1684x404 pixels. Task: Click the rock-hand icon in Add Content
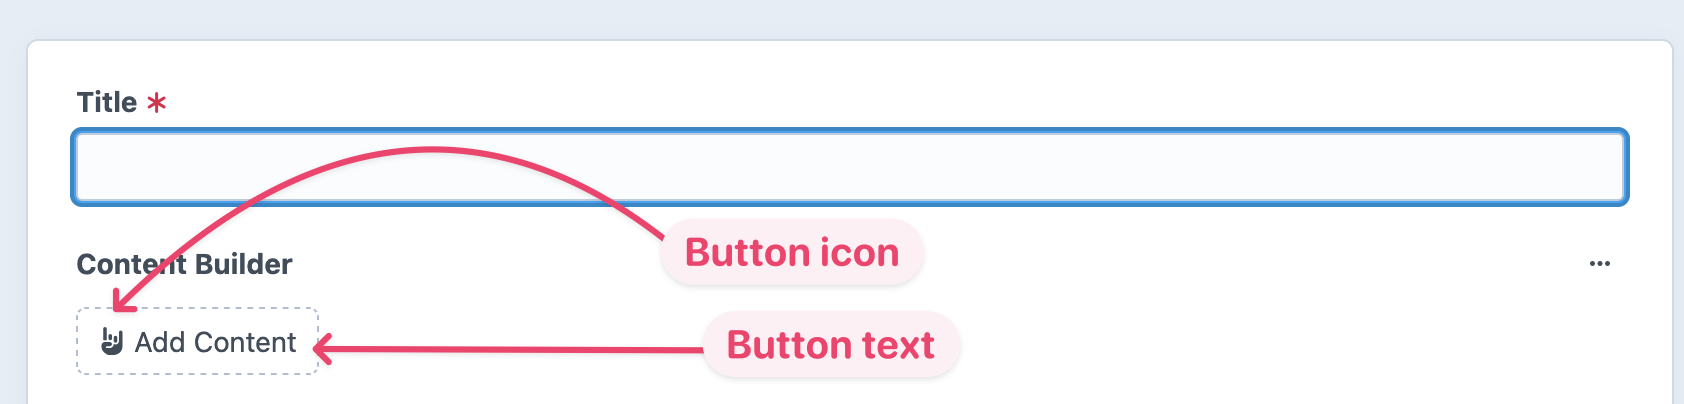112,342
